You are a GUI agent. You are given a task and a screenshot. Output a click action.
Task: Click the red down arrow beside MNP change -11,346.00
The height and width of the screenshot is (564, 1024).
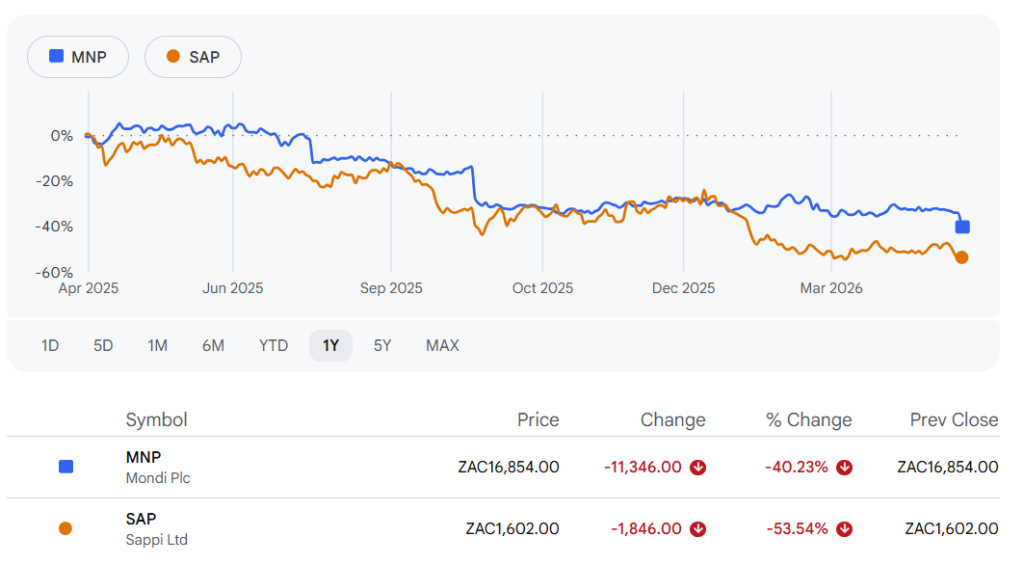tap(698, 467)
